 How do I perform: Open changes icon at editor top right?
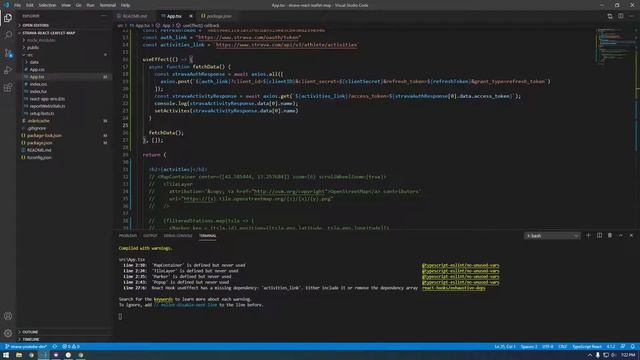[610, 16]
